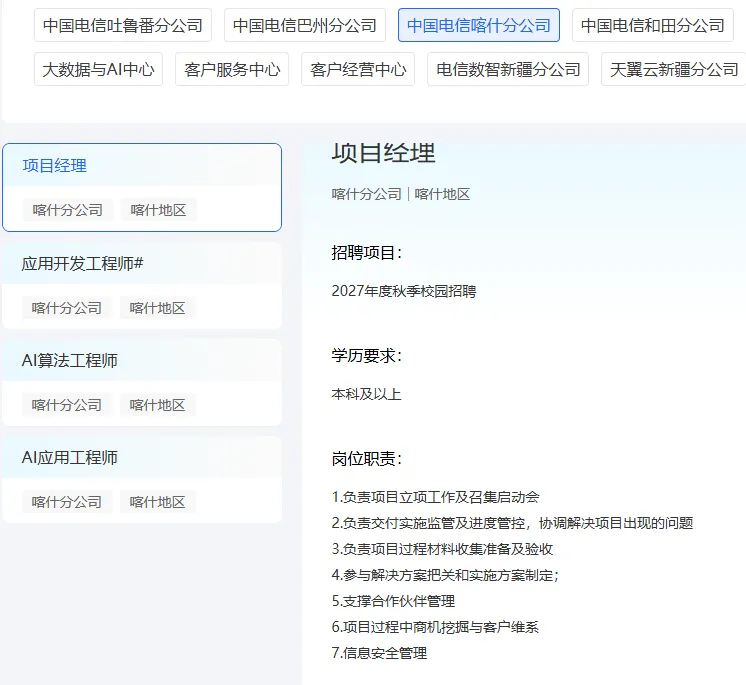746x685 pixels.
Task: Open the AI算法工程师 job card
Action: 142,382
